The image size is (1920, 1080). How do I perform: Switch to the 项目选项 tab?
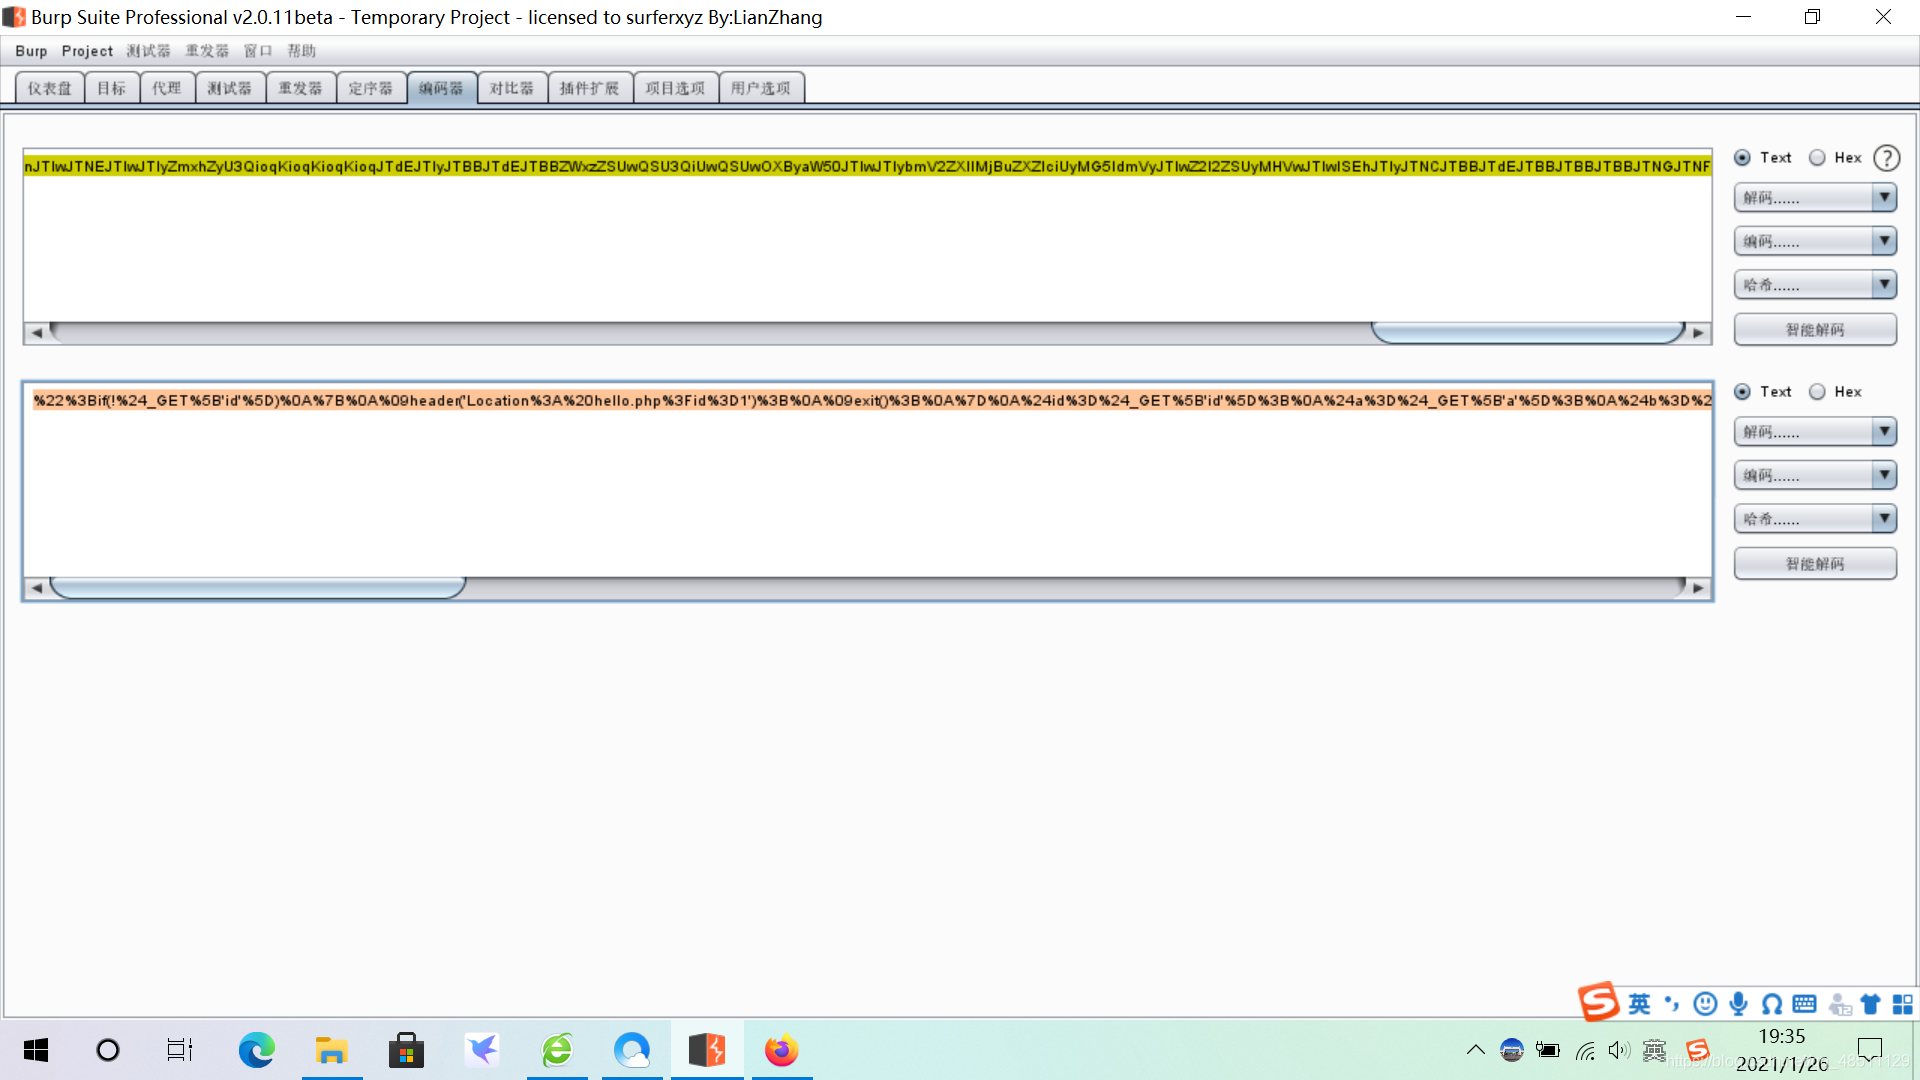click(x=676, y=88)
